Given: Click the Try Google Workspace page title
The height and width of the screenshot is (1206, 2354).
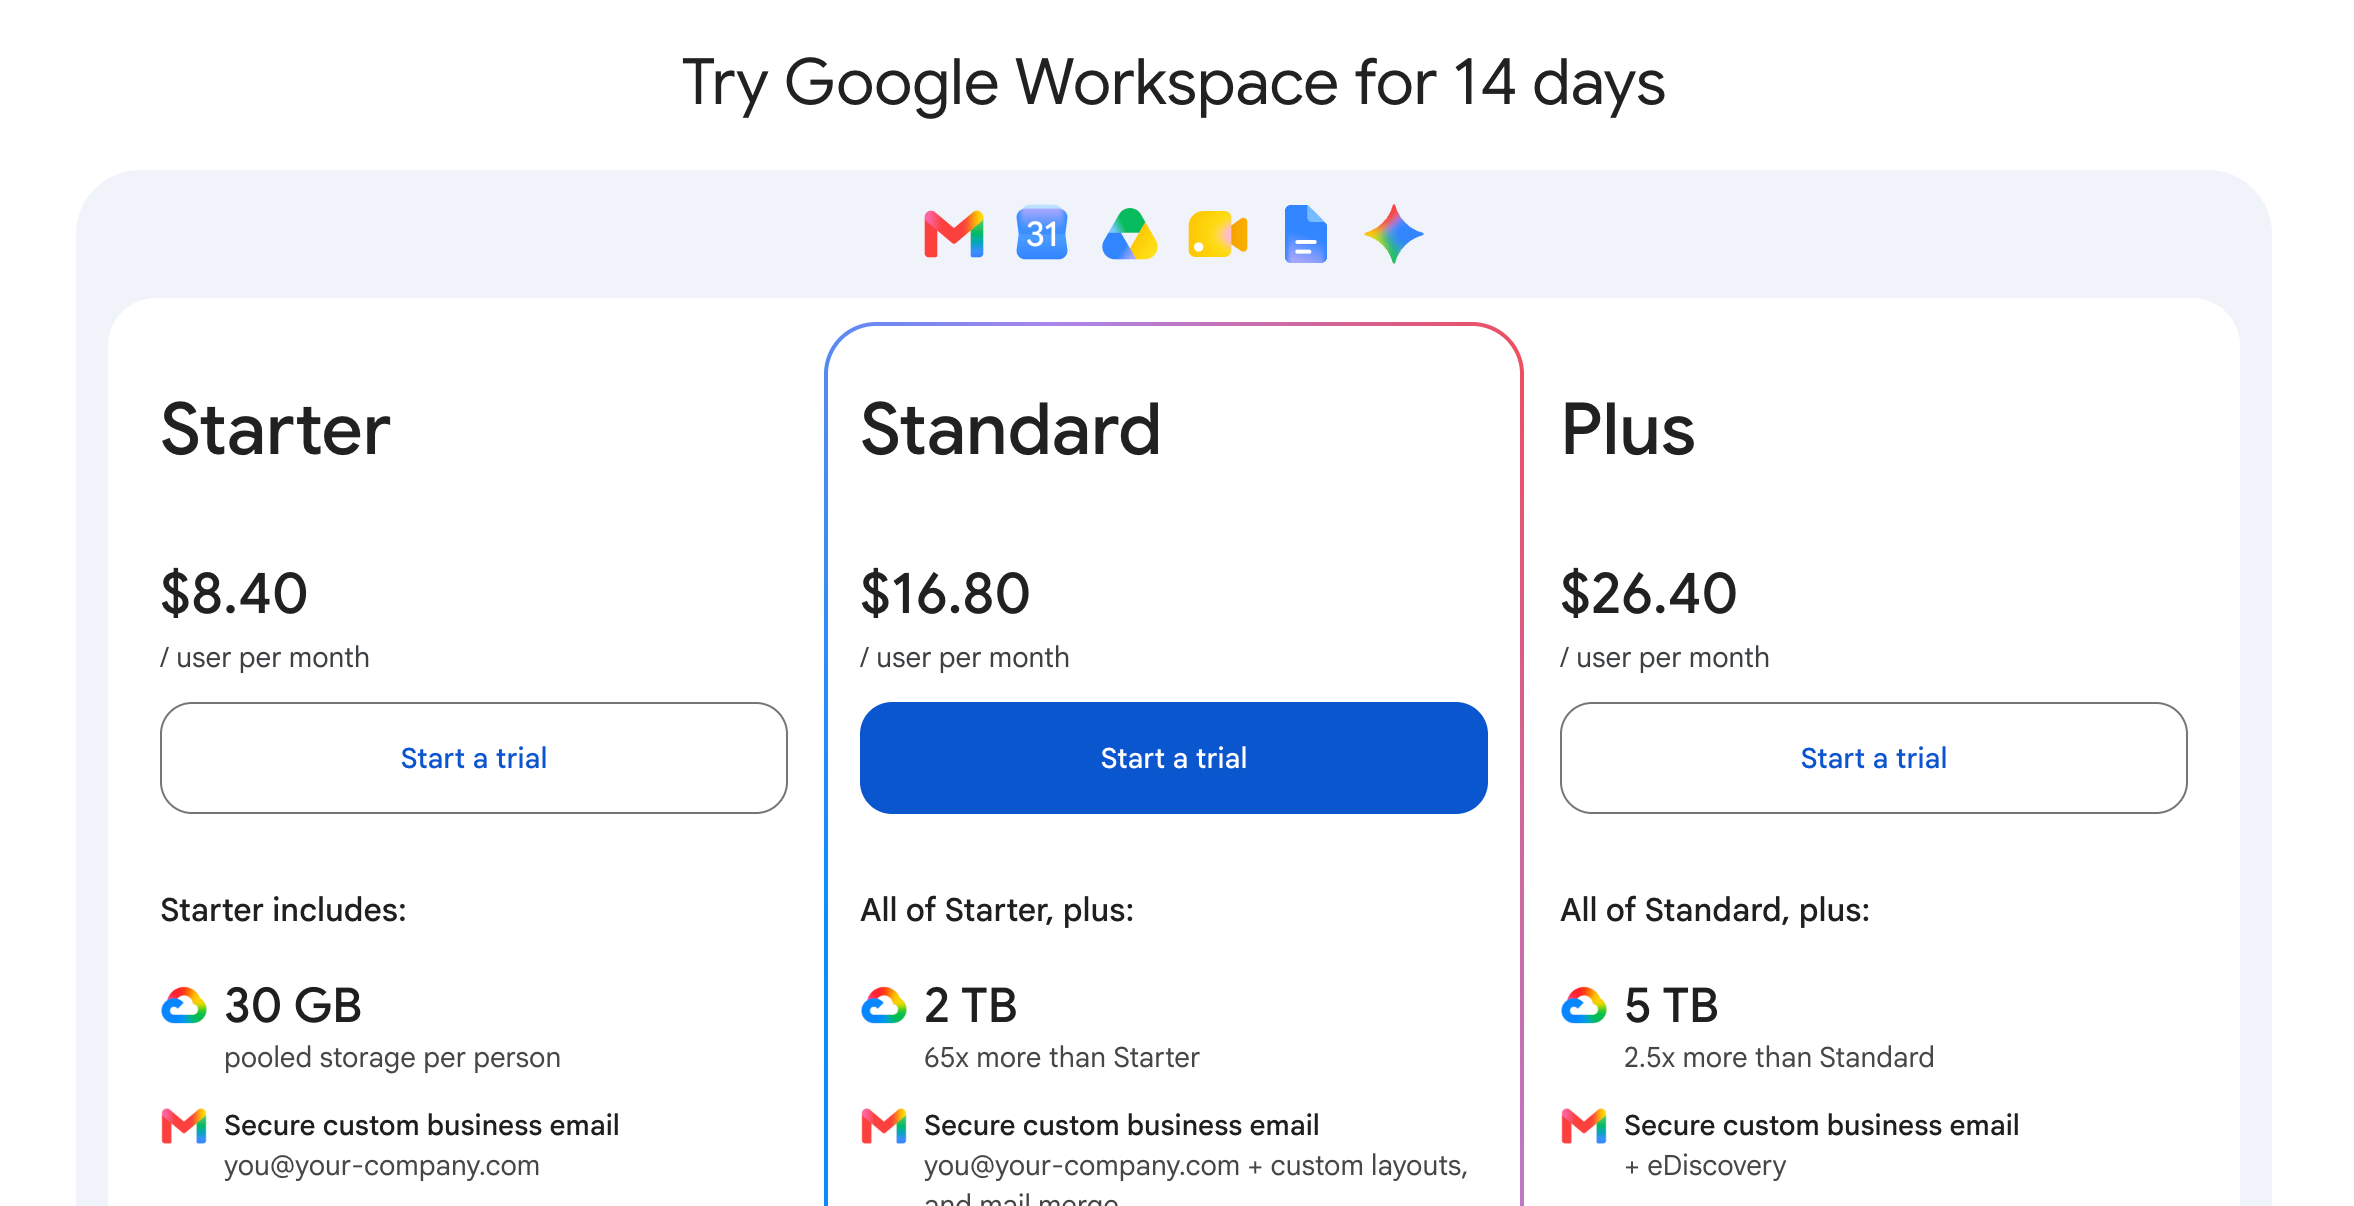Looking at the screenshot, I should coord(1174,82).
